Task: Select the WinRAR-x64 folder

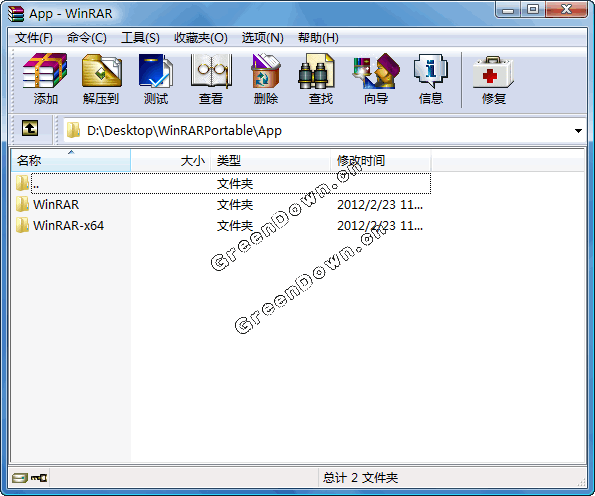Action: coord(68,225)
